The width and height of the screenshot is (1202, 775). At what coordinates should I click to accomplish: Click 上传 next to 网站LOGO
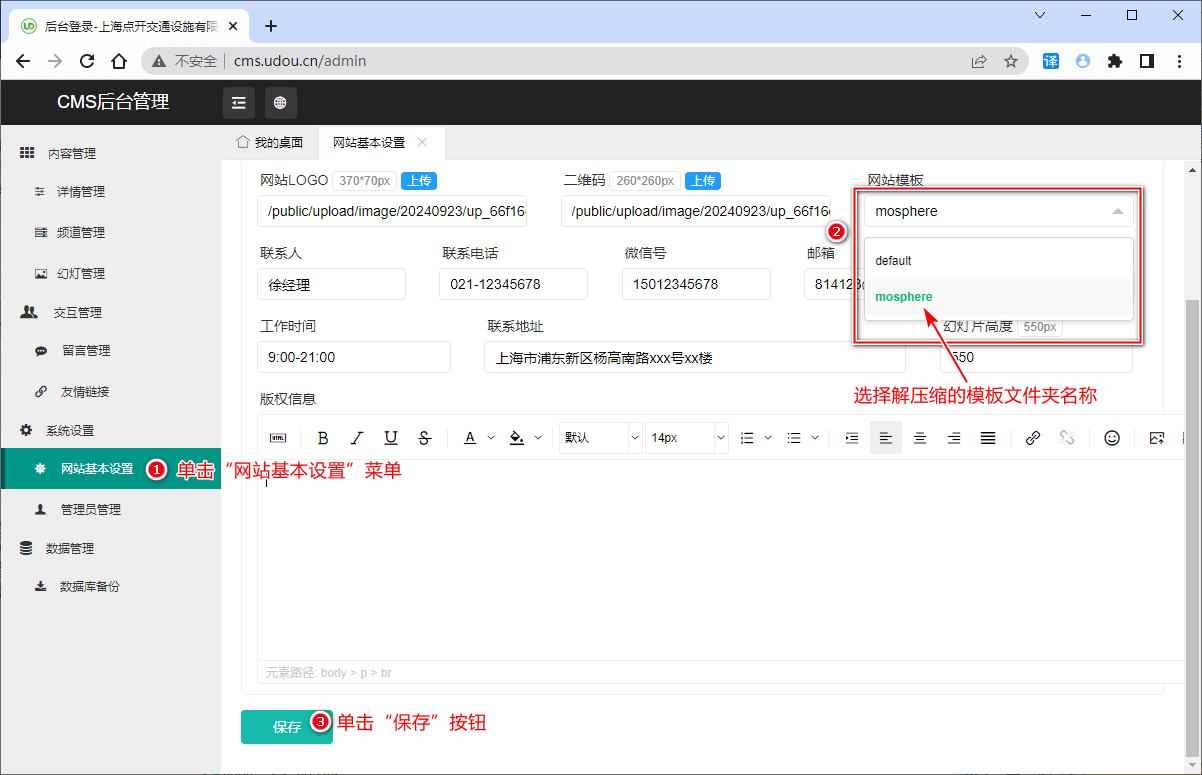click(x=419, y=181)
